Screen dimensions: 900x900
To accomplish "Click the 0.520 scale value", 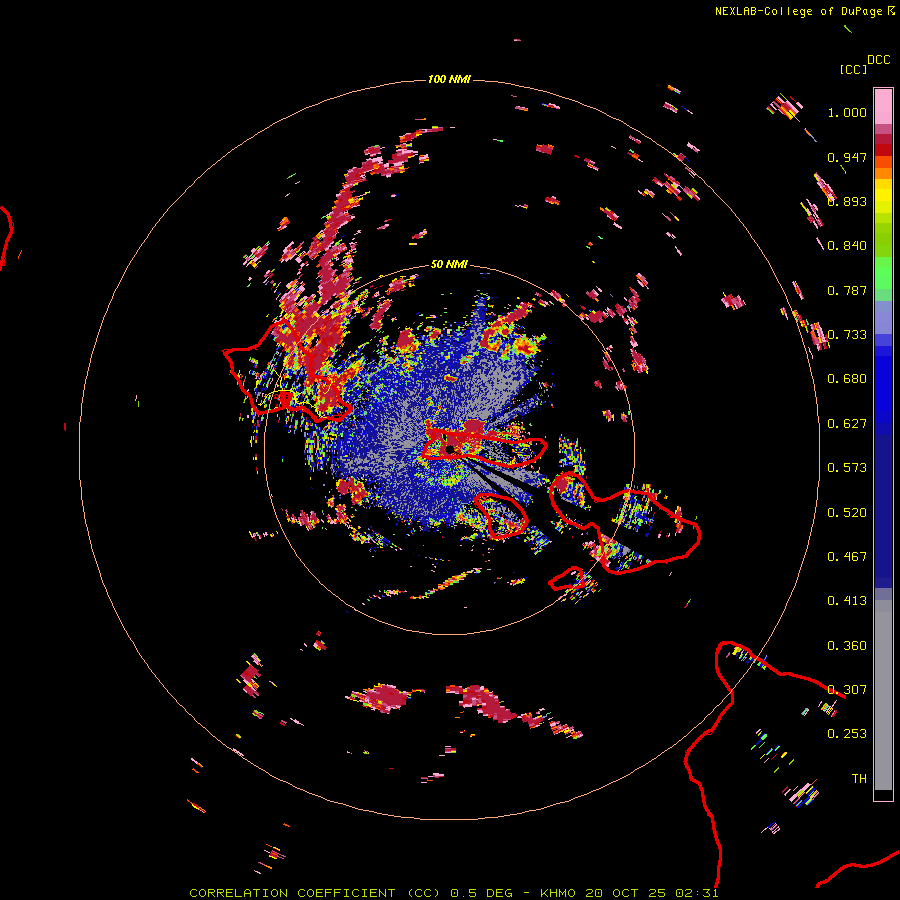I will [x=847, y=513].
